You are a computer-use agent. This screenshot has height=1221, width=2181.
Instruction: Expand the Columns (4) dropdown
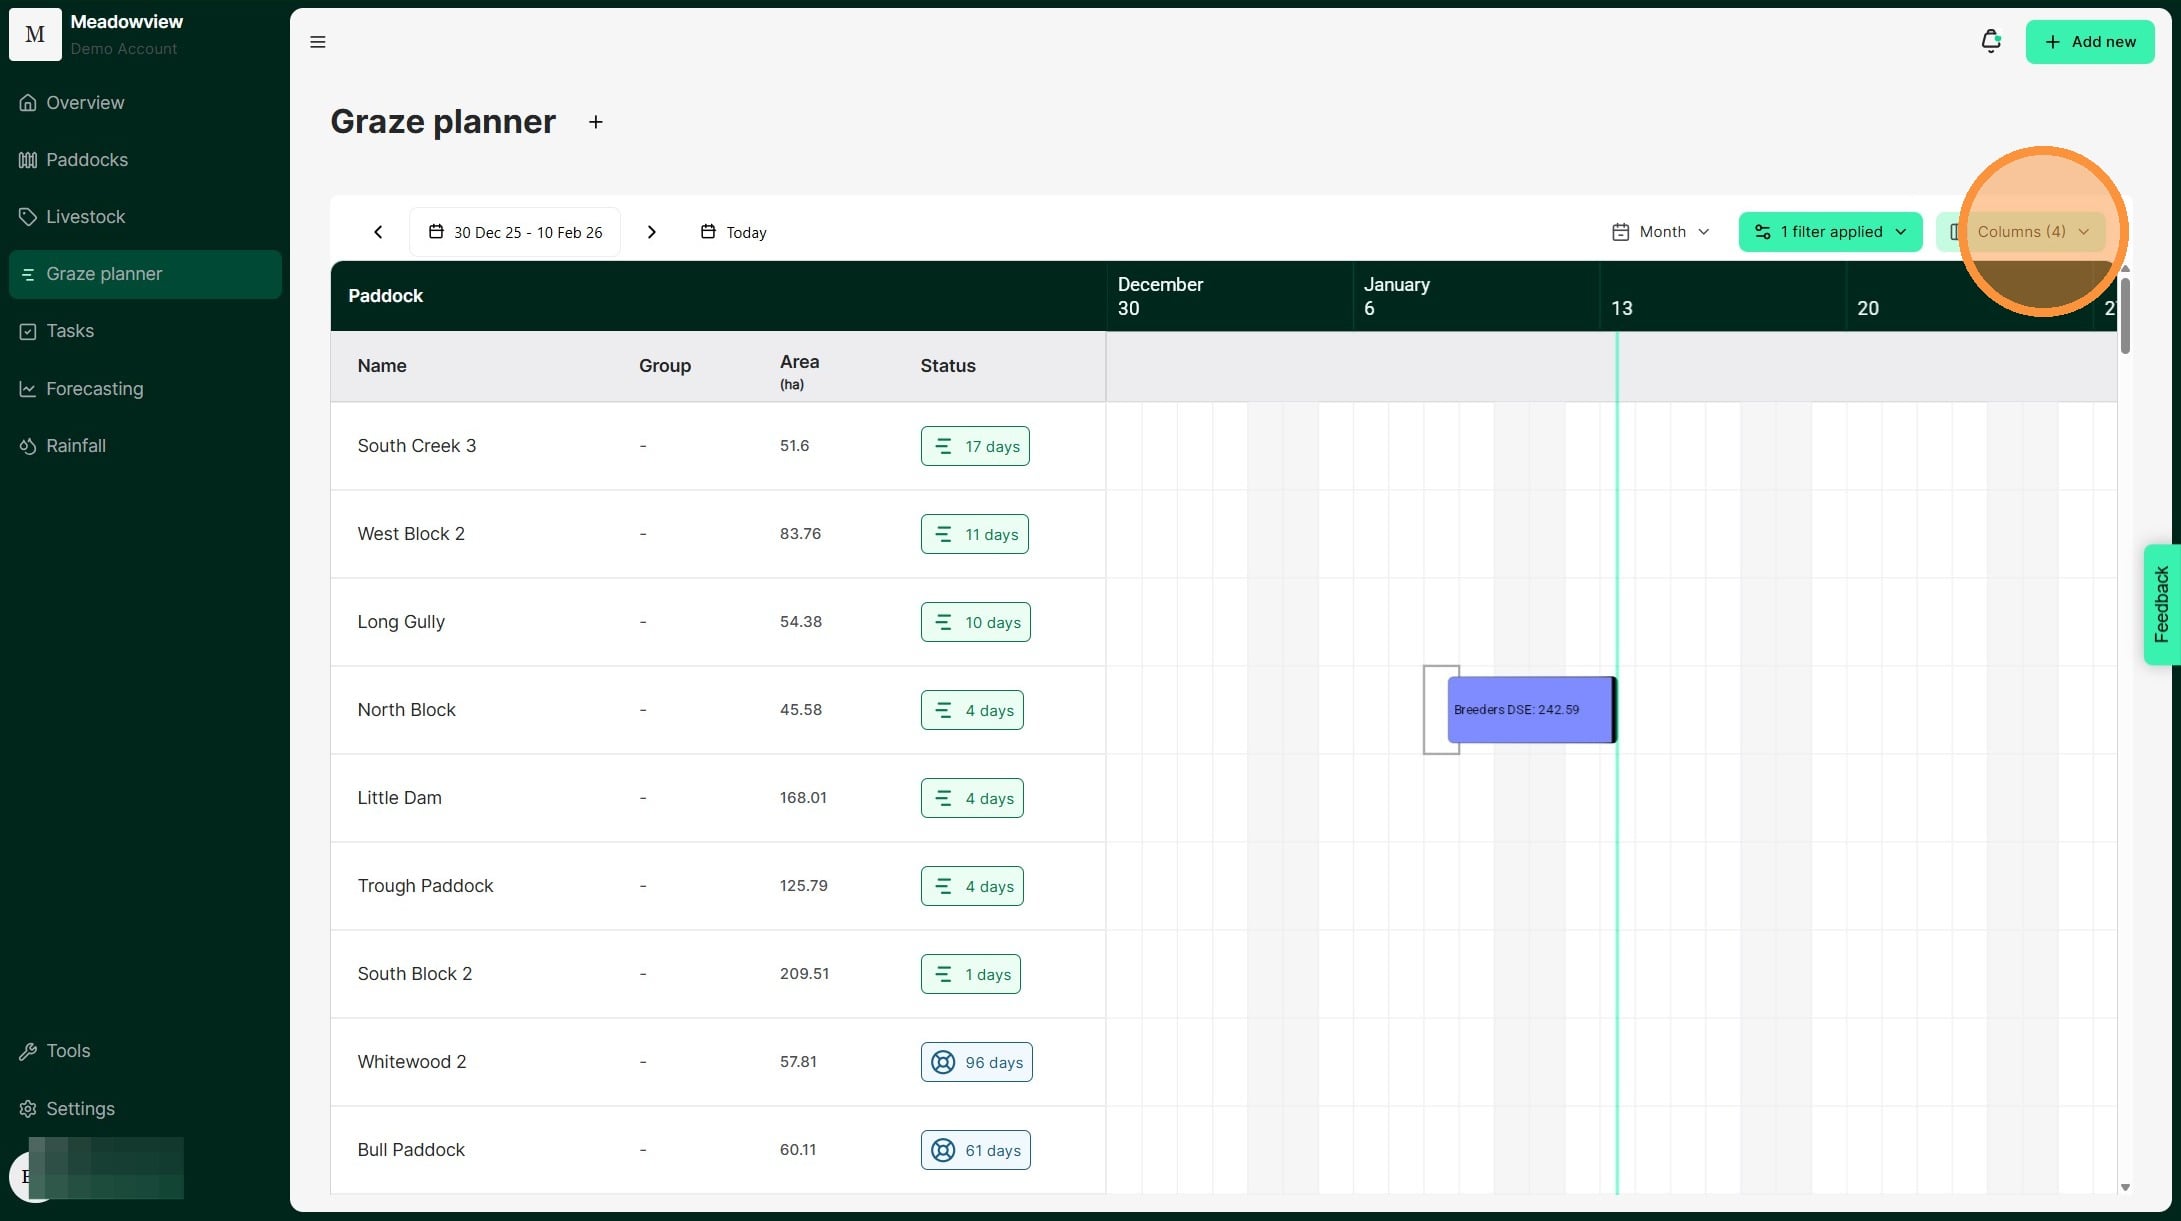pos(2022,232)
